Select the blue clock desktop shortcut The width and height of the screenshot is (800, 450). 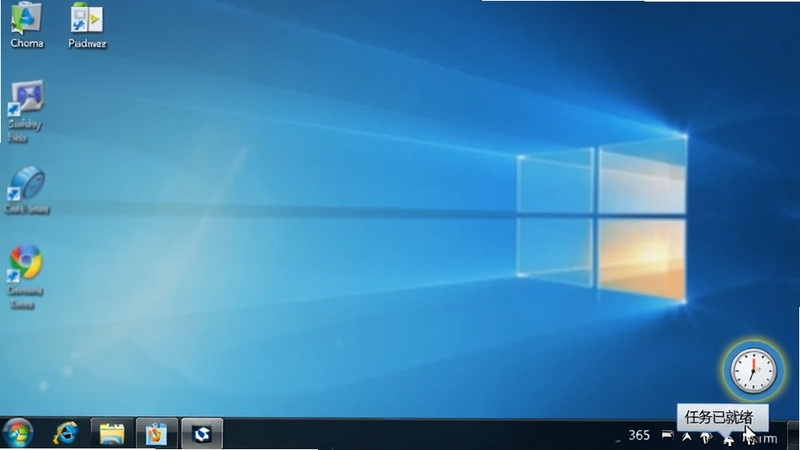click(27, 189)
